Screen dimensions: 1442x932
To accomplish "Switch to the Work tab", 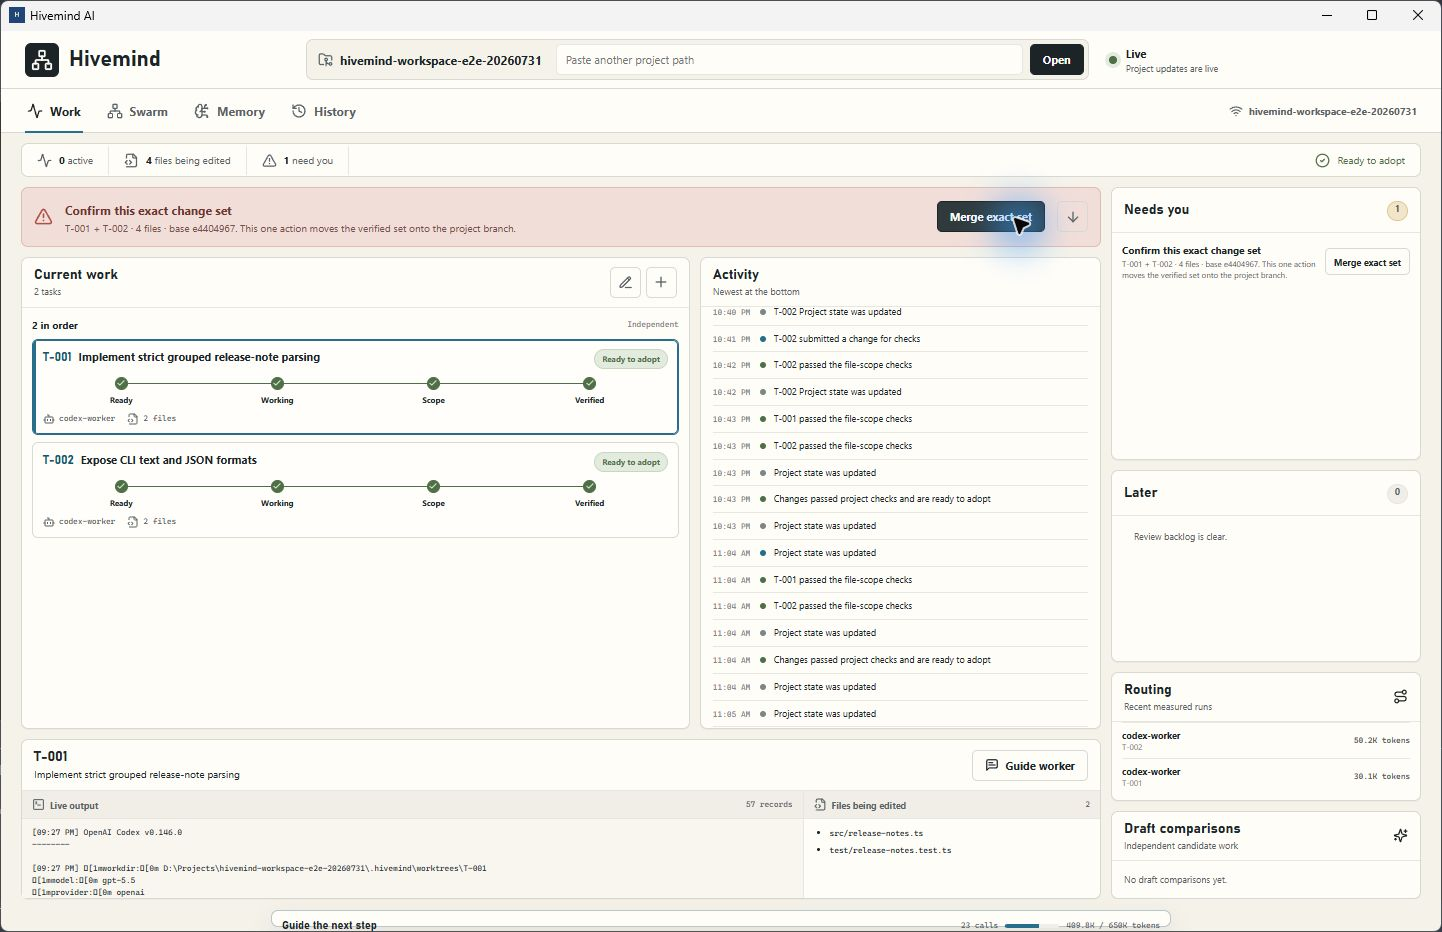I will click(x=54, y=112).
